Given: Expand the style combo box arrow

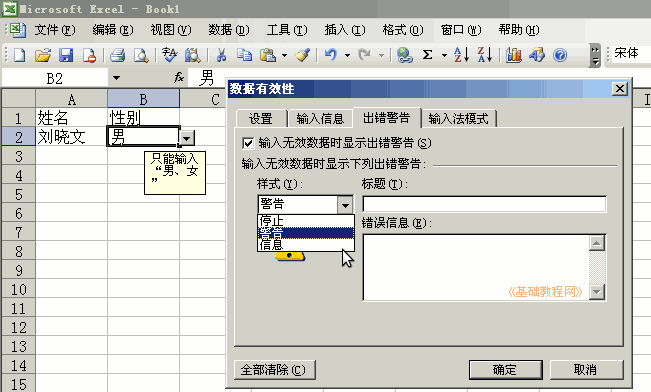Looking at the screenshot, I should 345,204.
